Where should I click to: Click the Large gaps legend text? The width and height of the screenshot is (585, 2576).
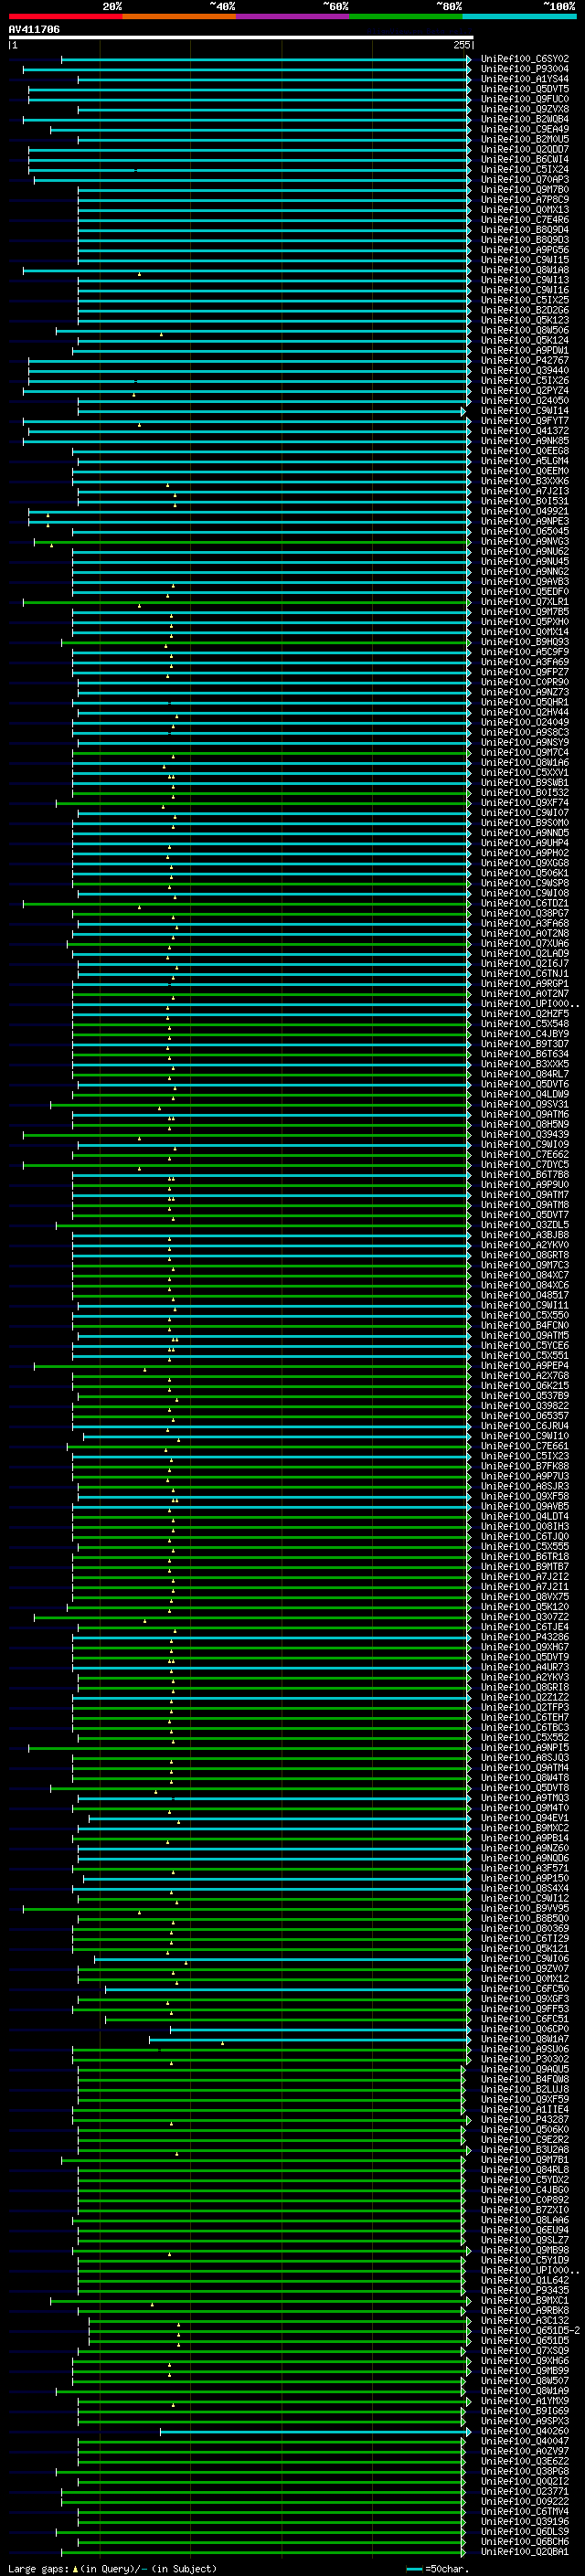click(x=112, y=2569)
